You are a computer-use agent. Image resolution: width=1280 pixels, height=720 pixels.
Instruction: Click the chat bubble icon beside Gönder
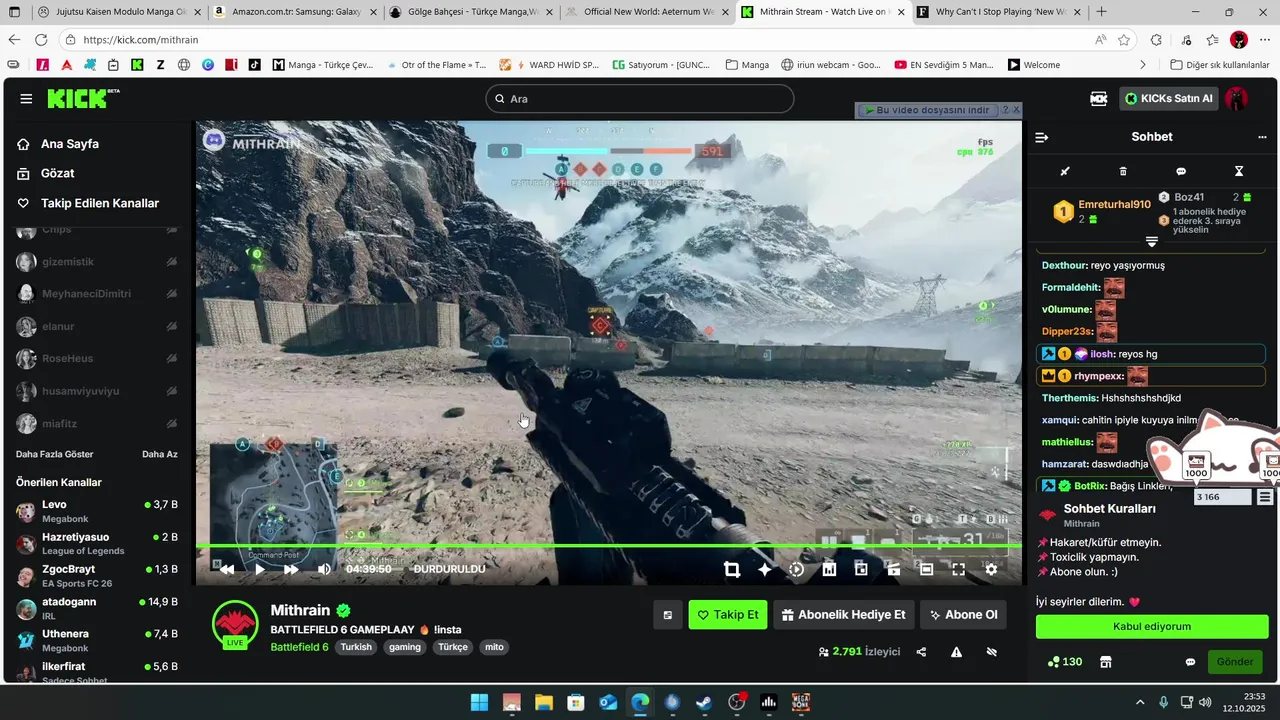point(1190,662)
